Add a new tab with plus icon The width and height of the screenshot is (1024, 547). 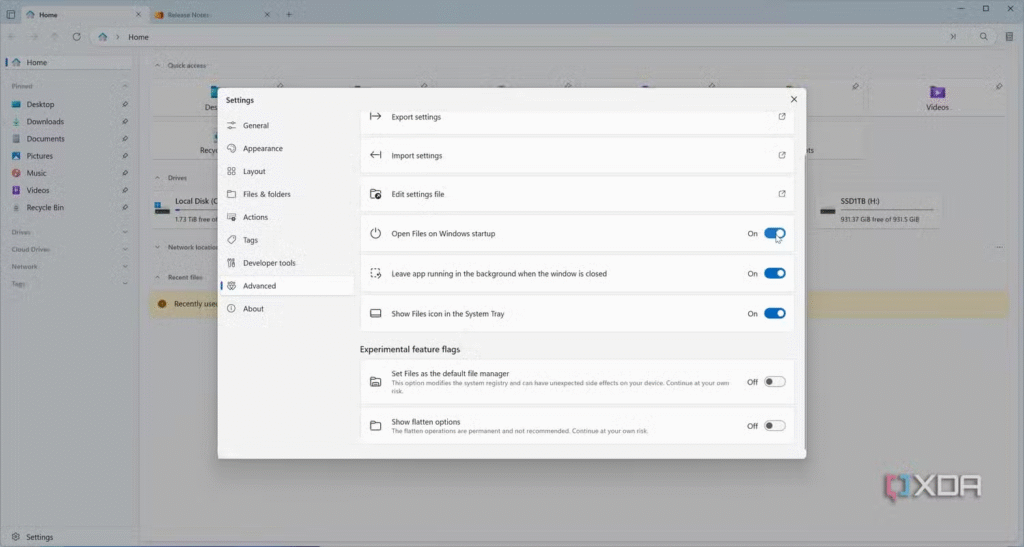(x=289, y=15)
